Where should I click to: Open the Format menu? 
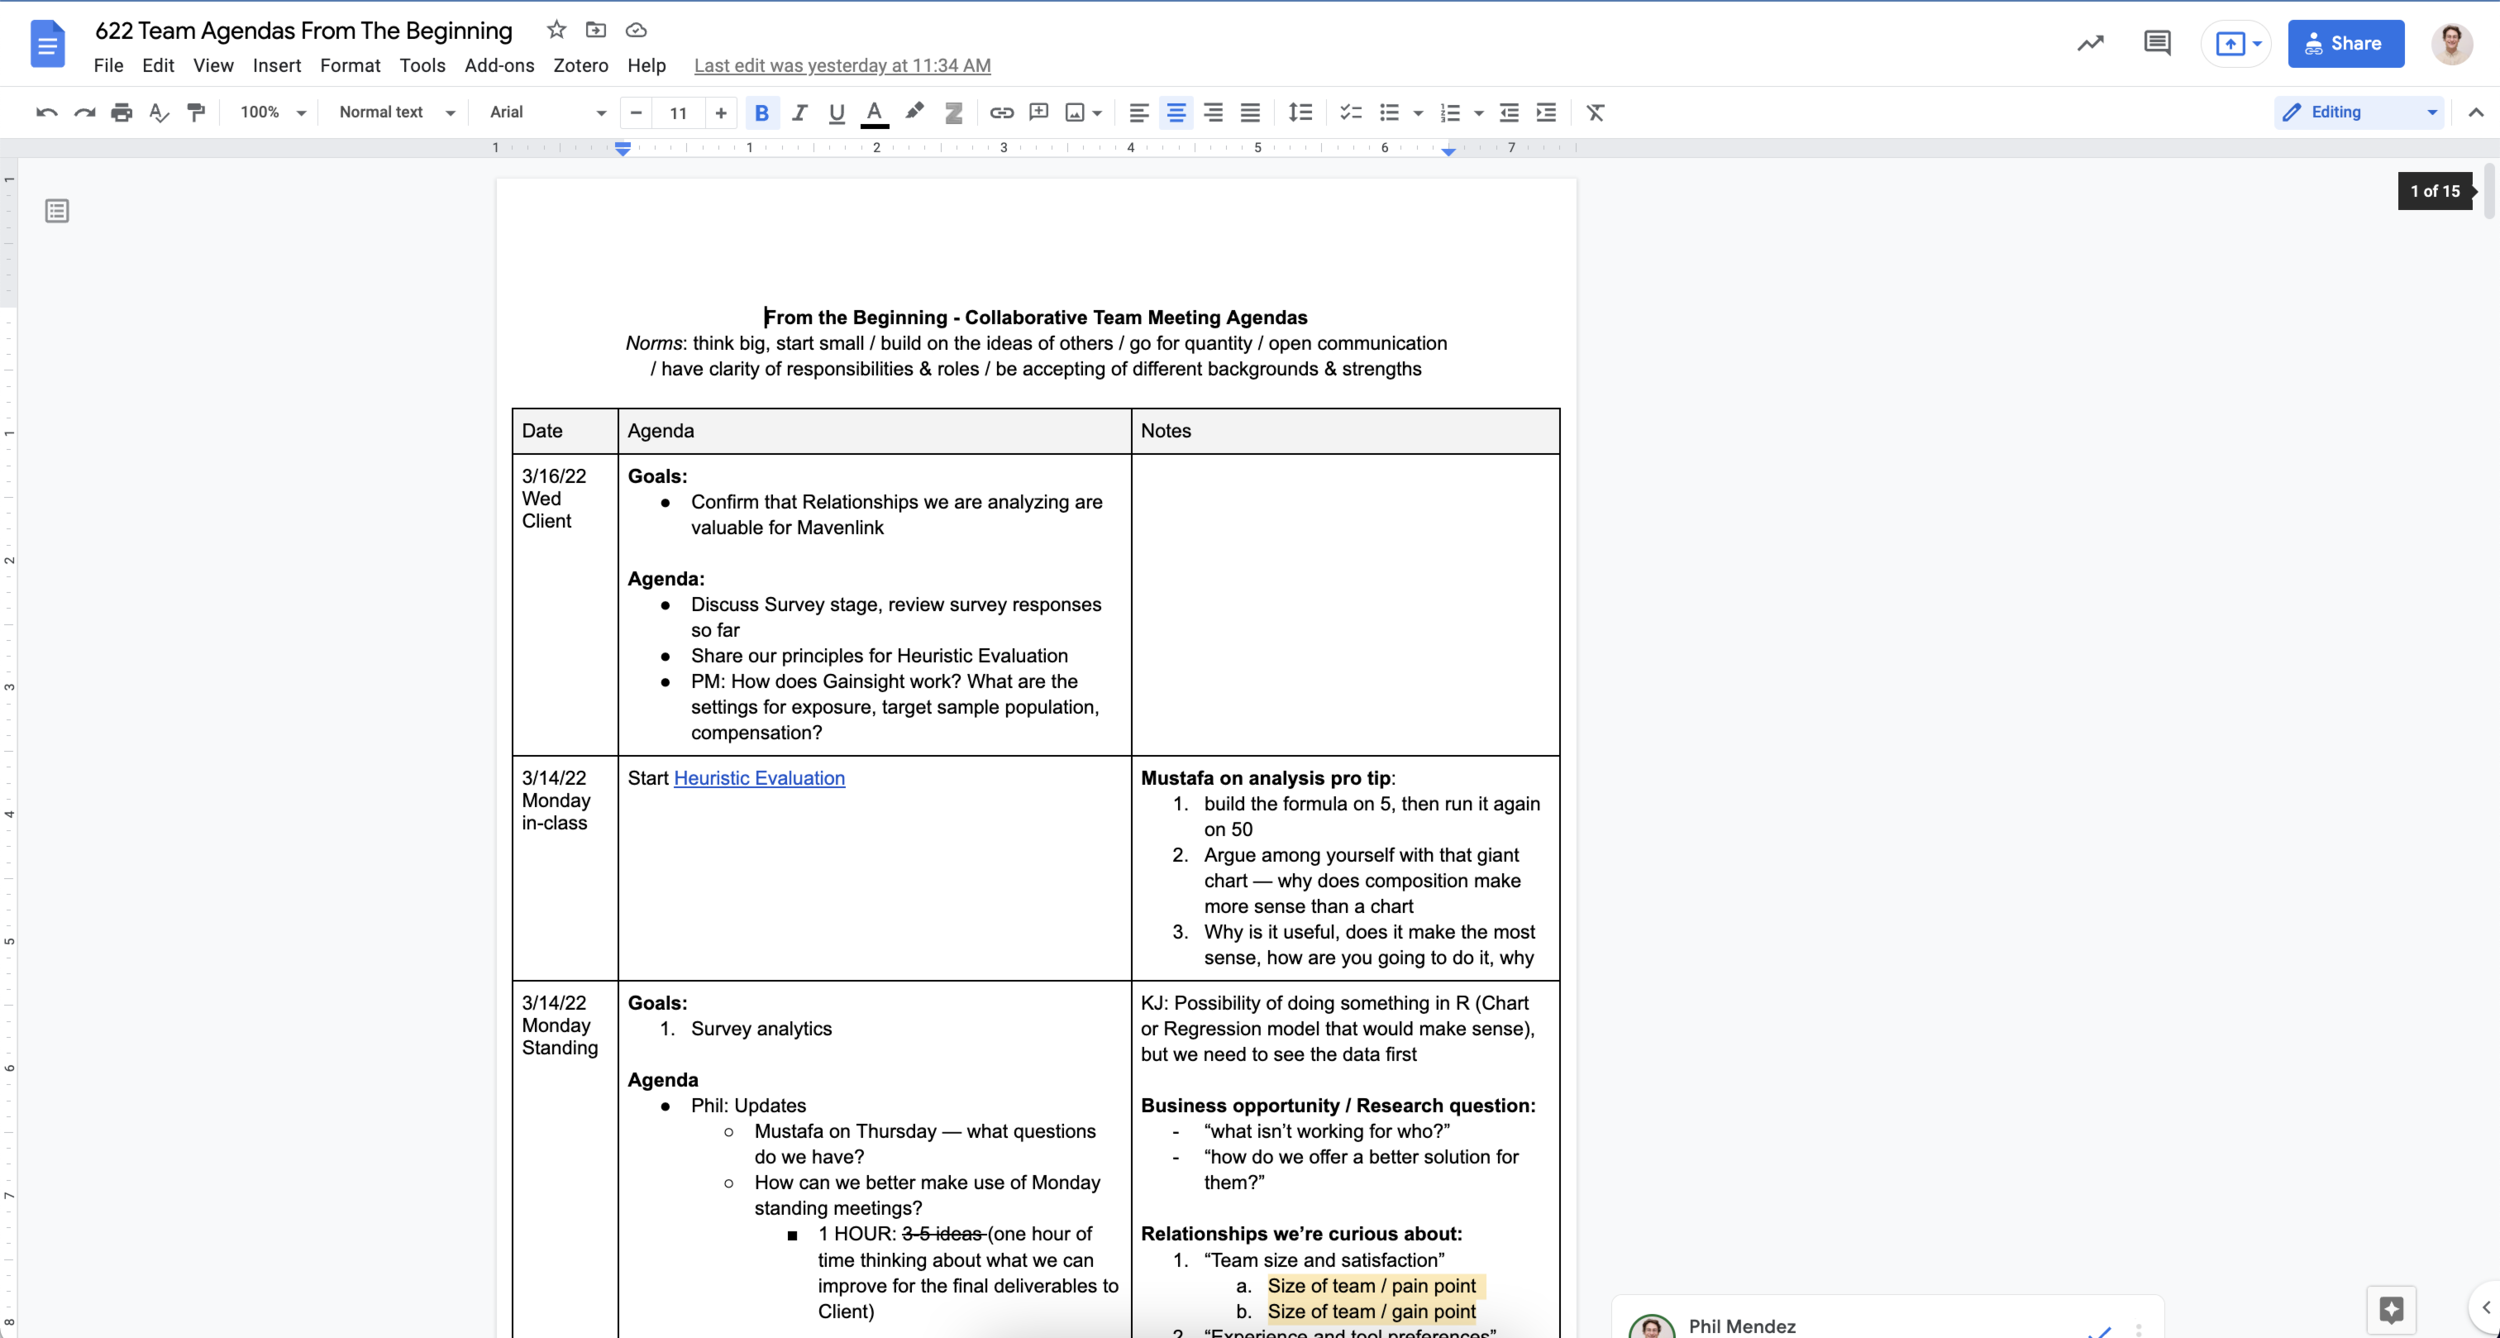pos(350,65)
